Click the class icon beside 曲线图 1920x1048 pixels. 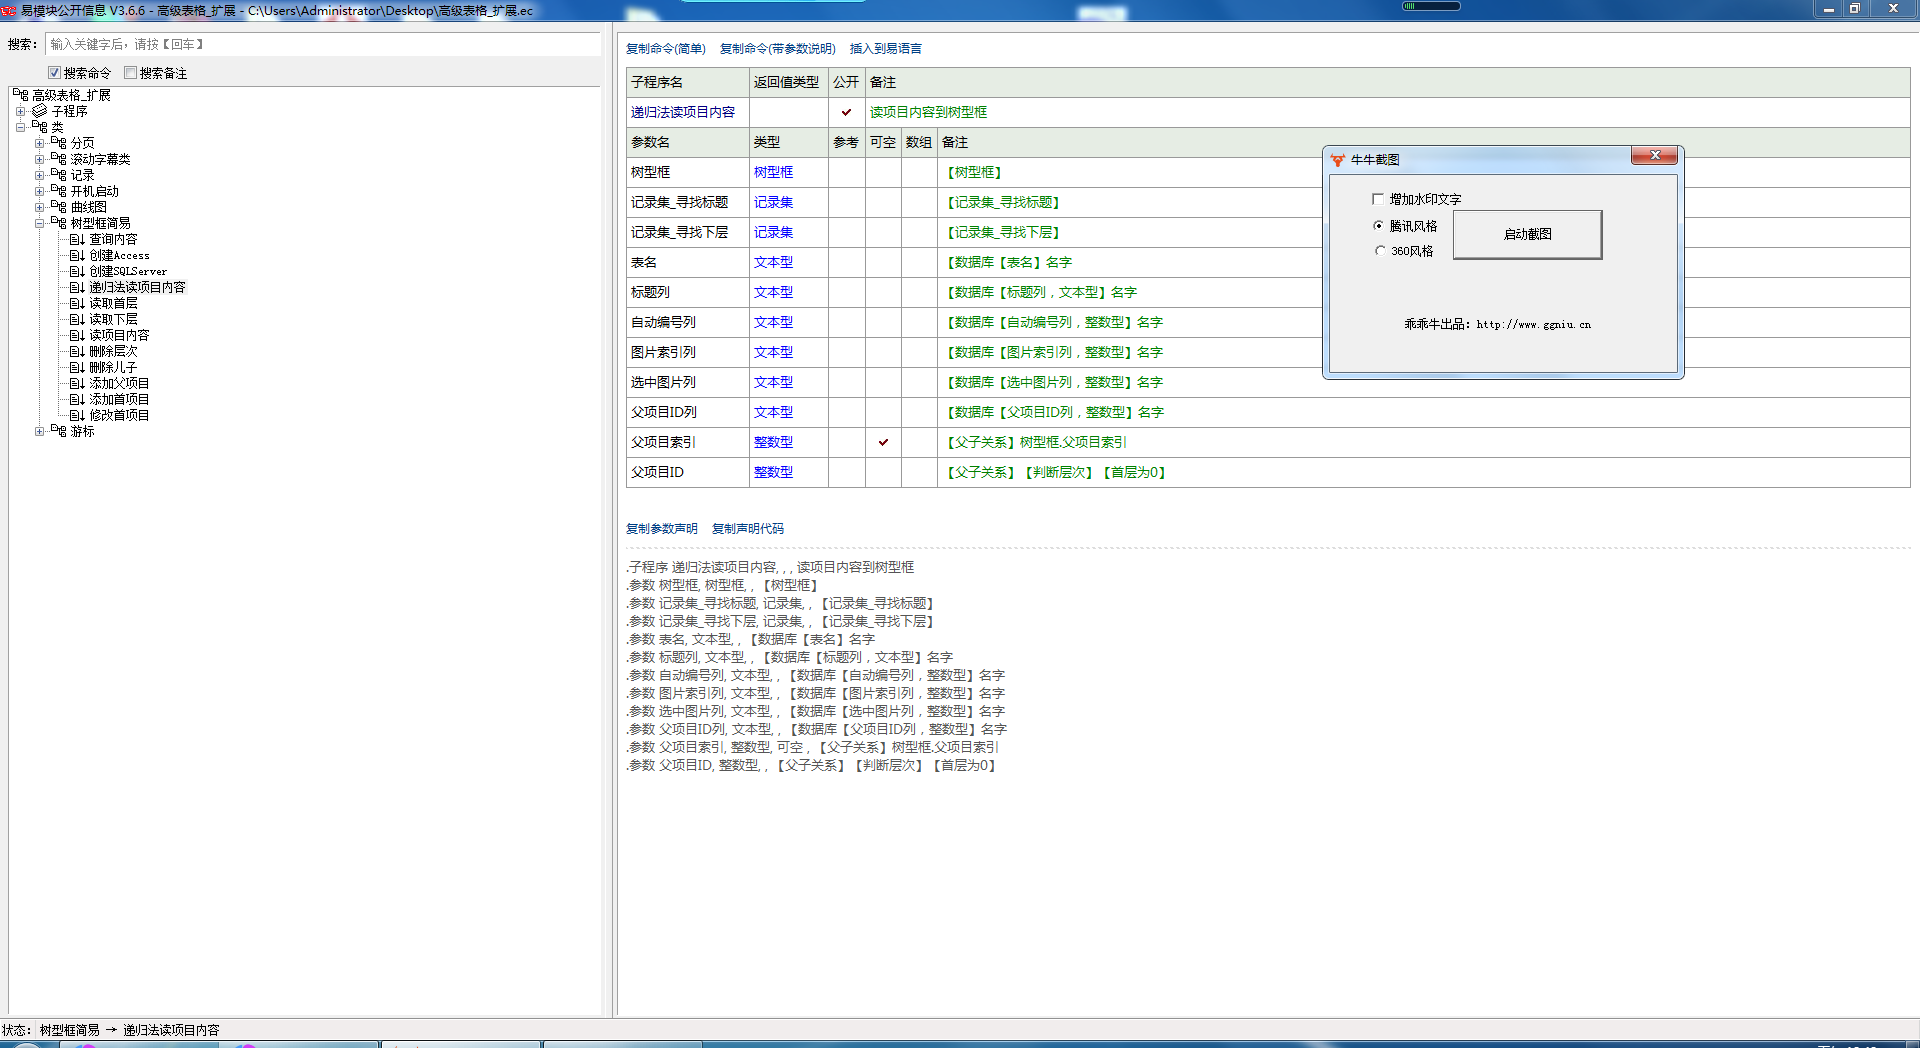click(59, 207)
